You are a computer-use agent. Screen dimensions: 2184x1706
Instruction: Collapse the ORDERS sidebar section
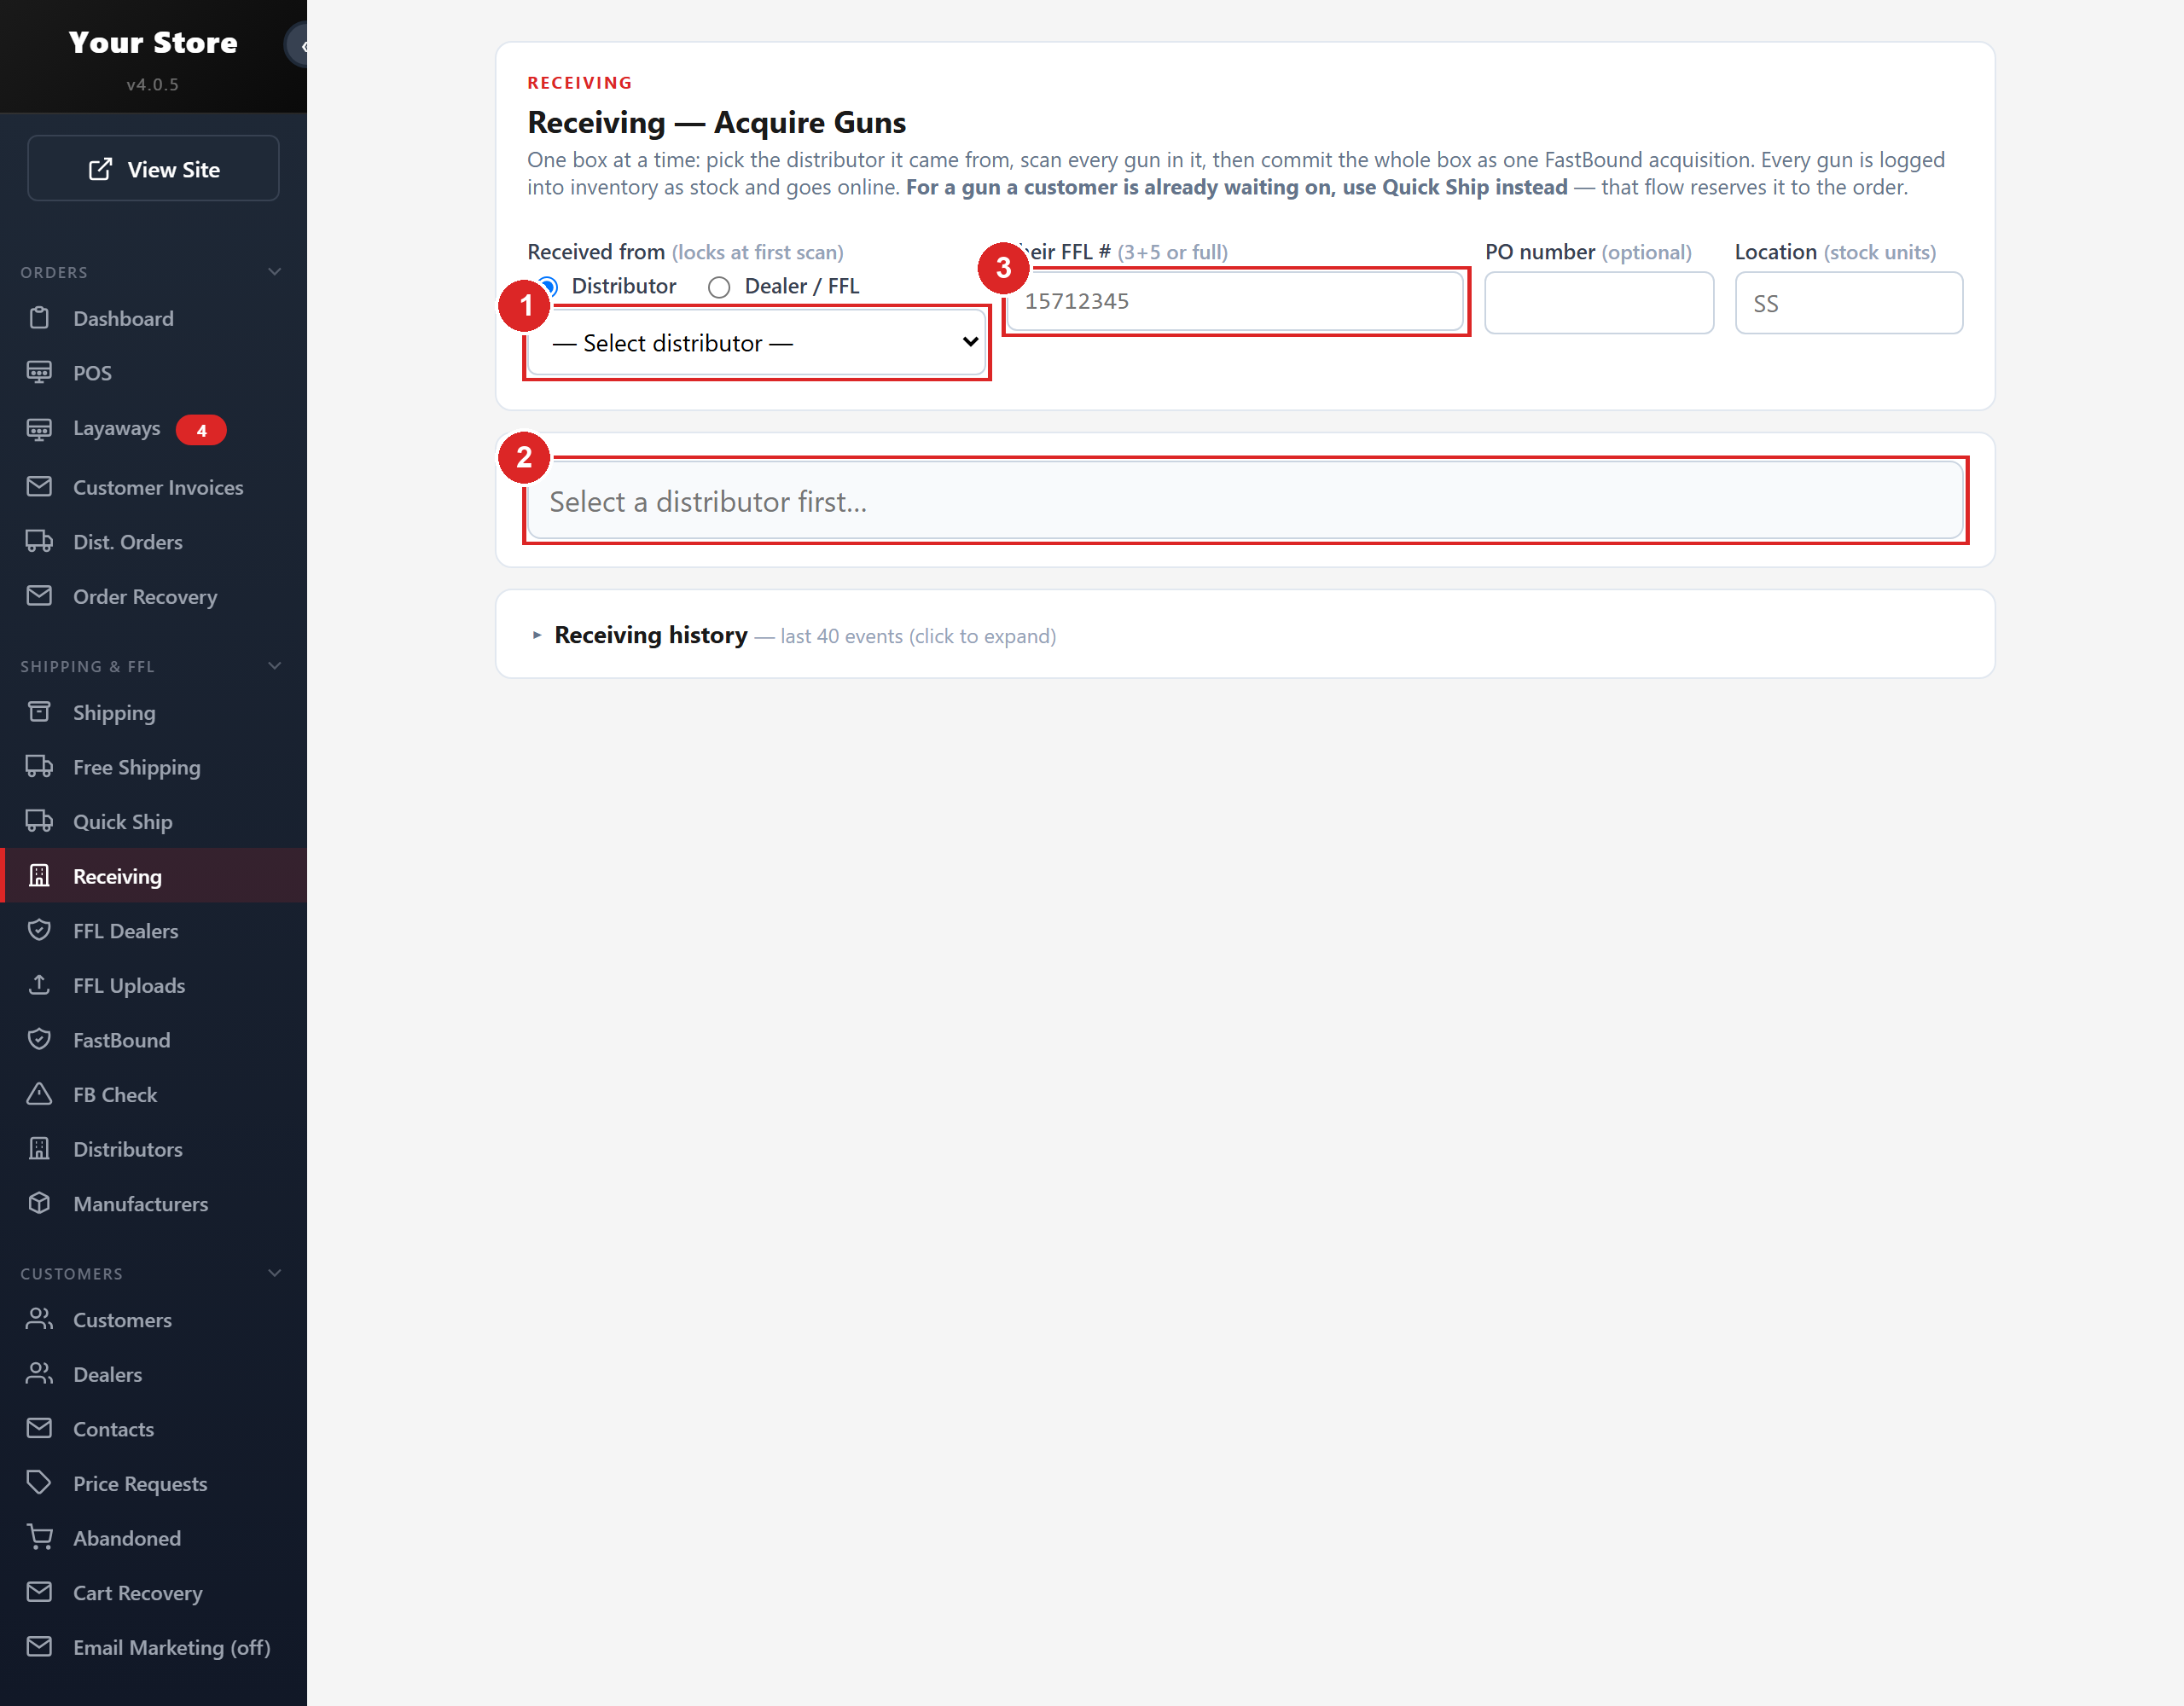[275, 272]
